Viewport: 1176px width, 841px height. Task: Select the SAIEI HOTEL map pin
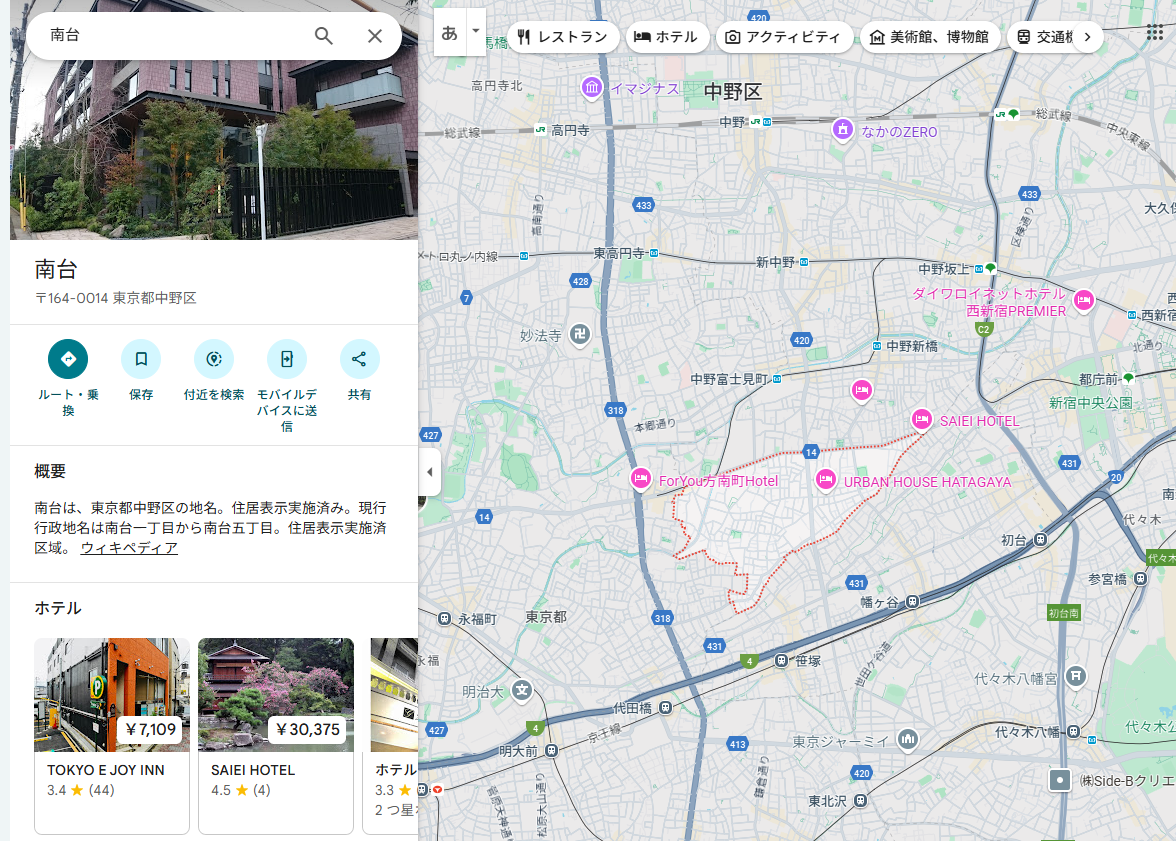[x=922, y=419]
